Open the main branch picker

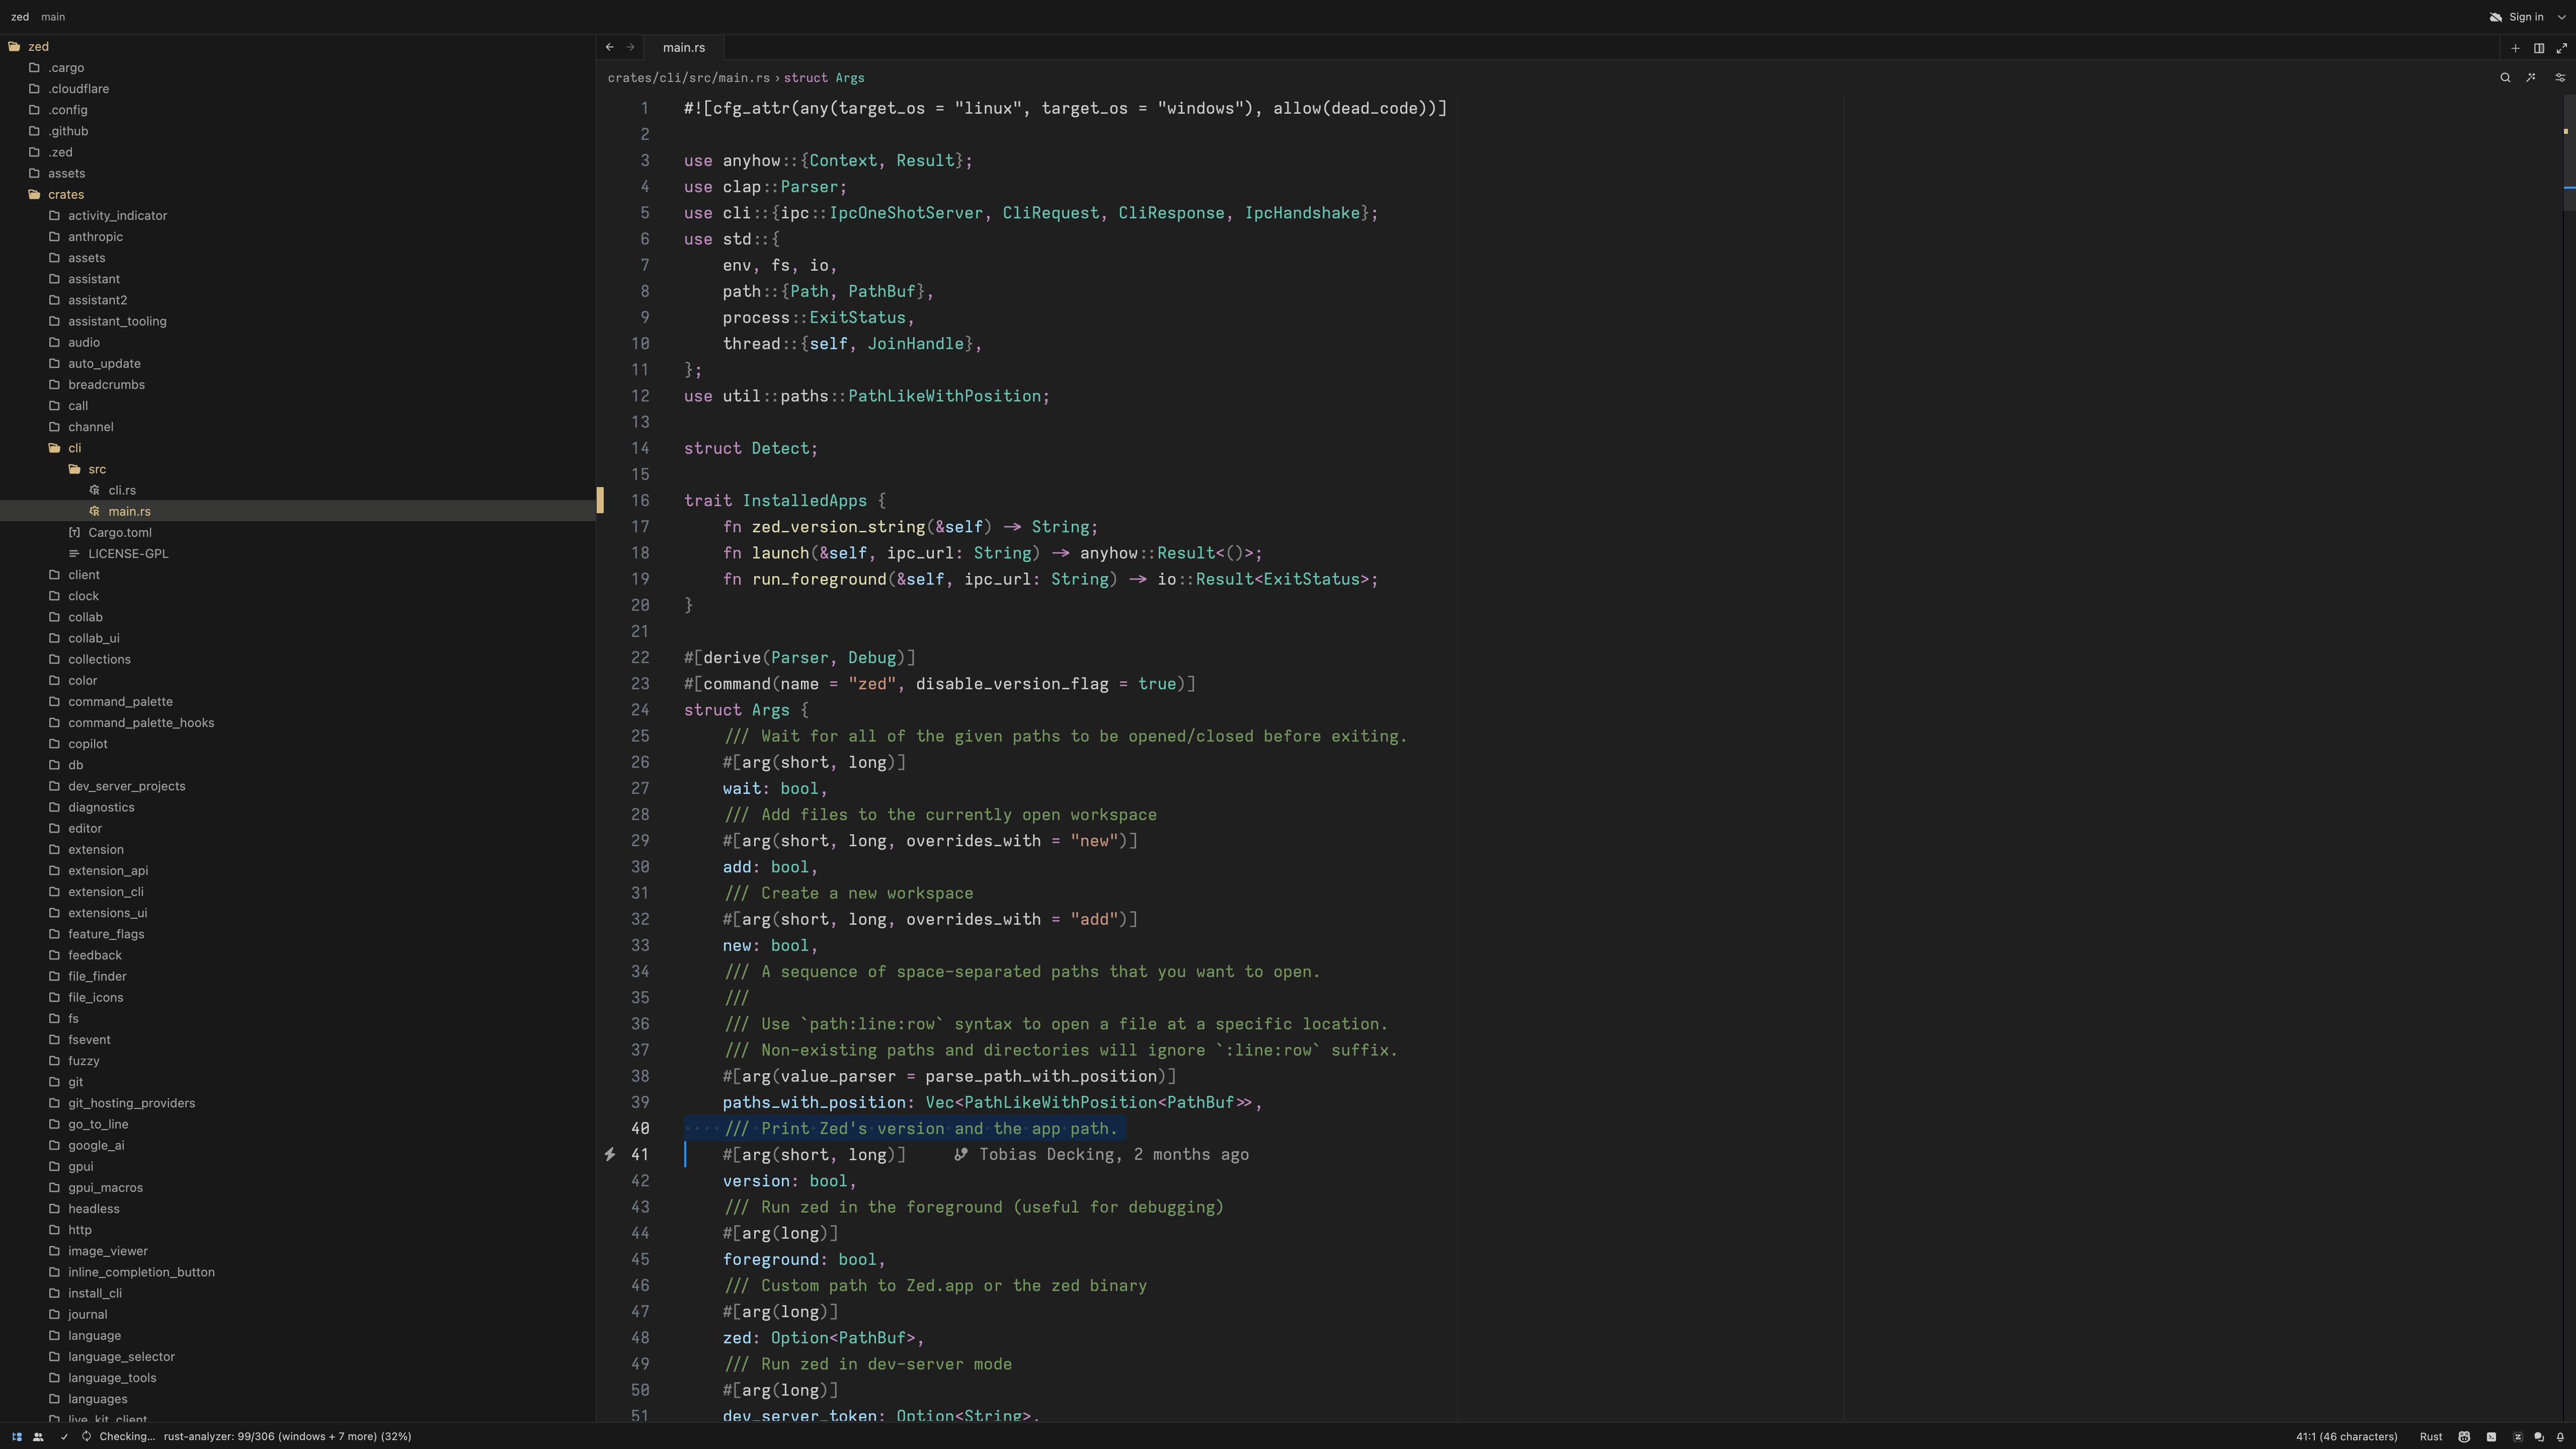[53, 17]
